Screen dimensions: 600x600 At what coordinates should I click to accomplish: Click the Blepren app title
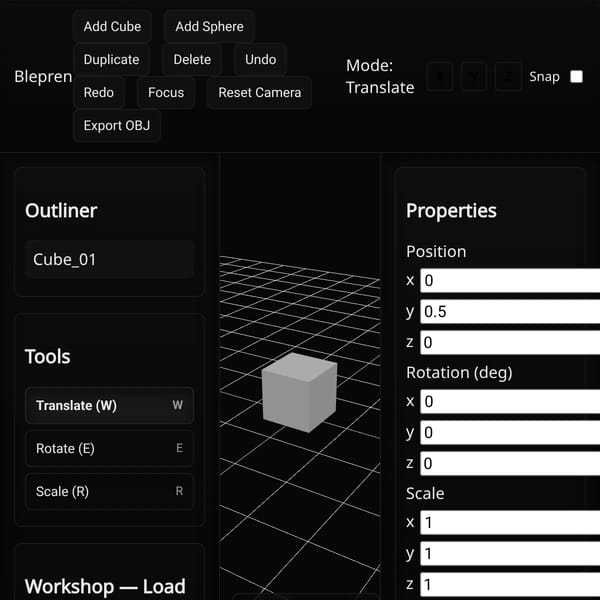43,77
